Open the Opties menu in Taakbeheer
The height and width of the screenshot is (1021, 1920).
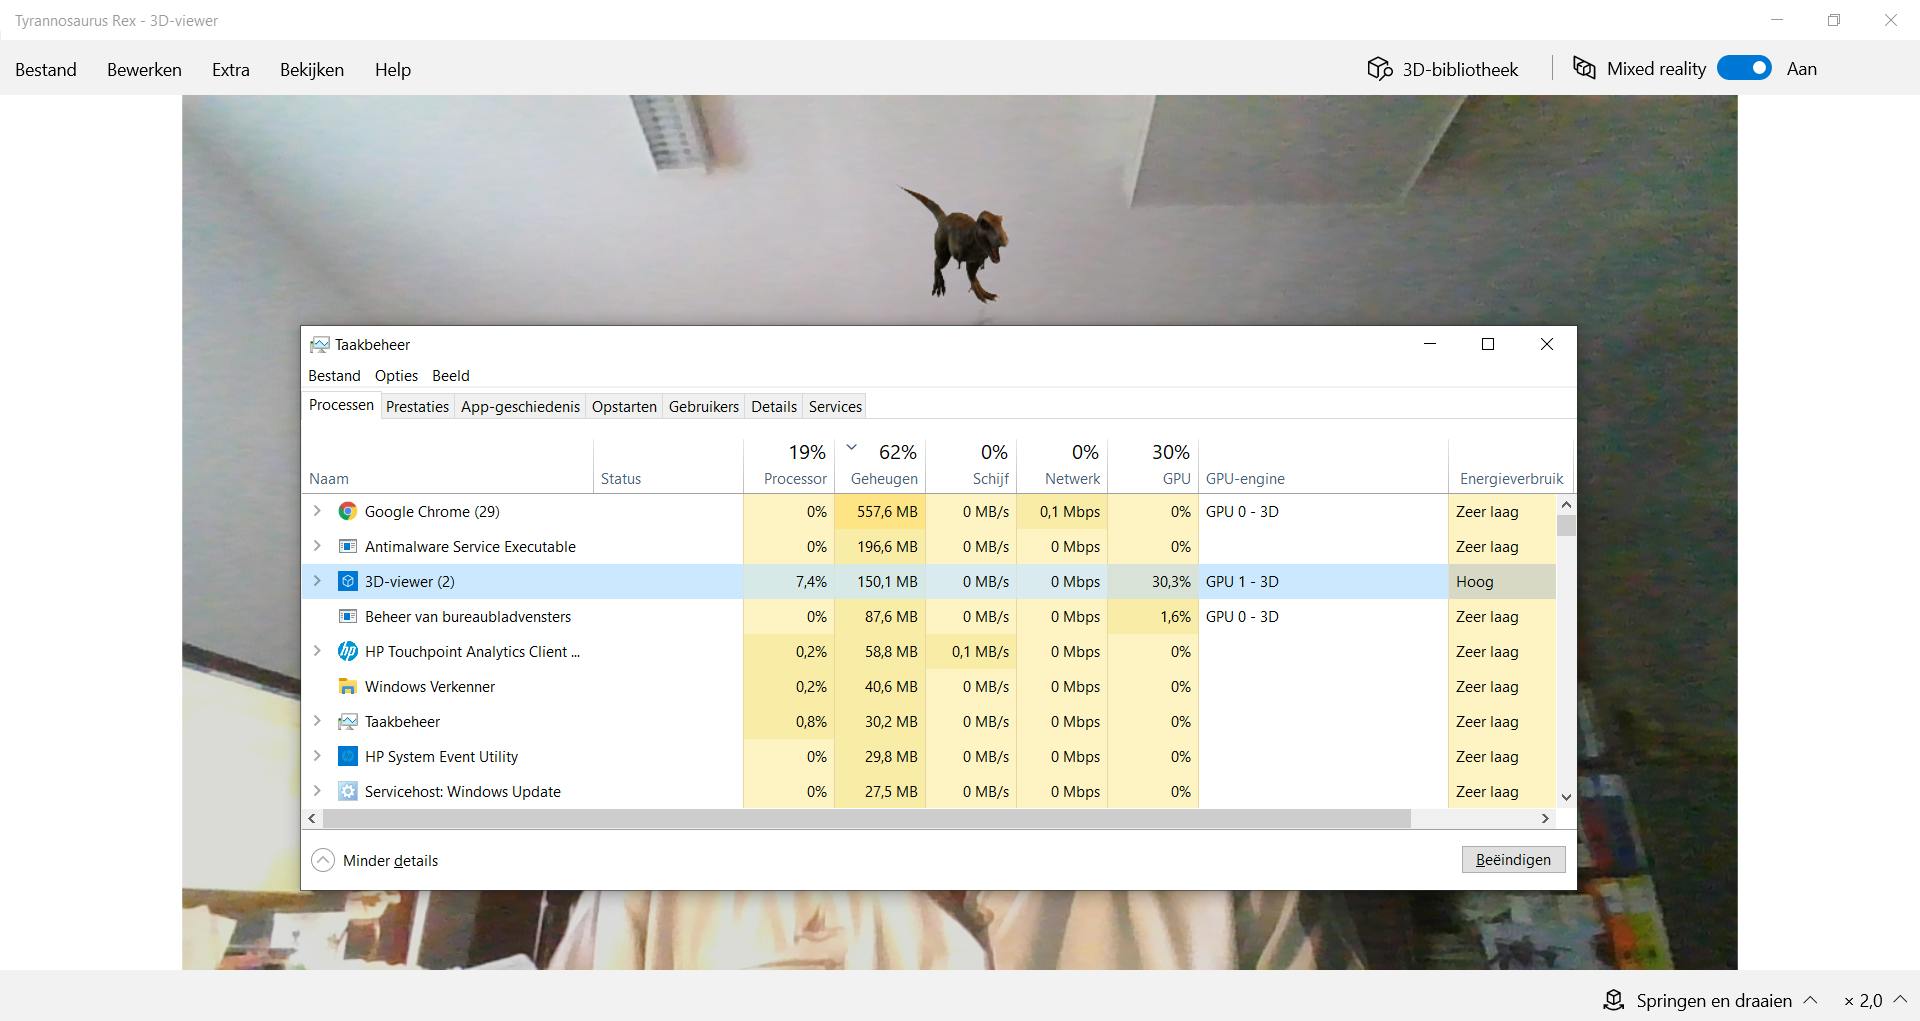click(x=396, y=376)
